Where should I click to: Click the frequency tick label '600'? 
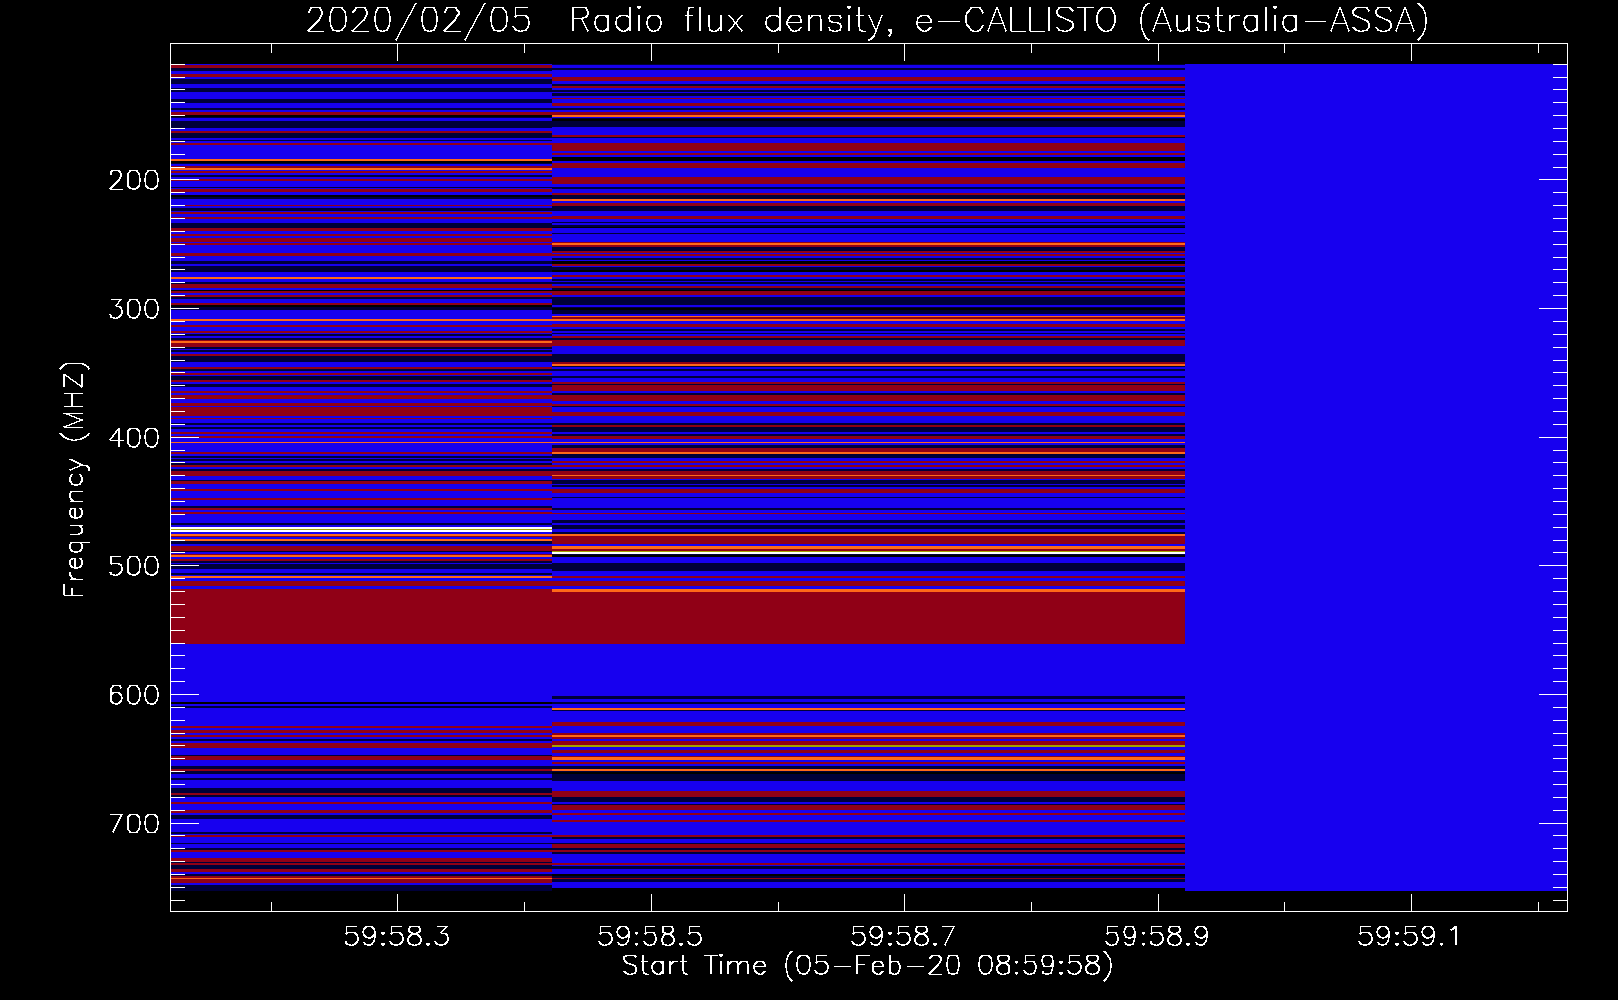coord(134,695)
